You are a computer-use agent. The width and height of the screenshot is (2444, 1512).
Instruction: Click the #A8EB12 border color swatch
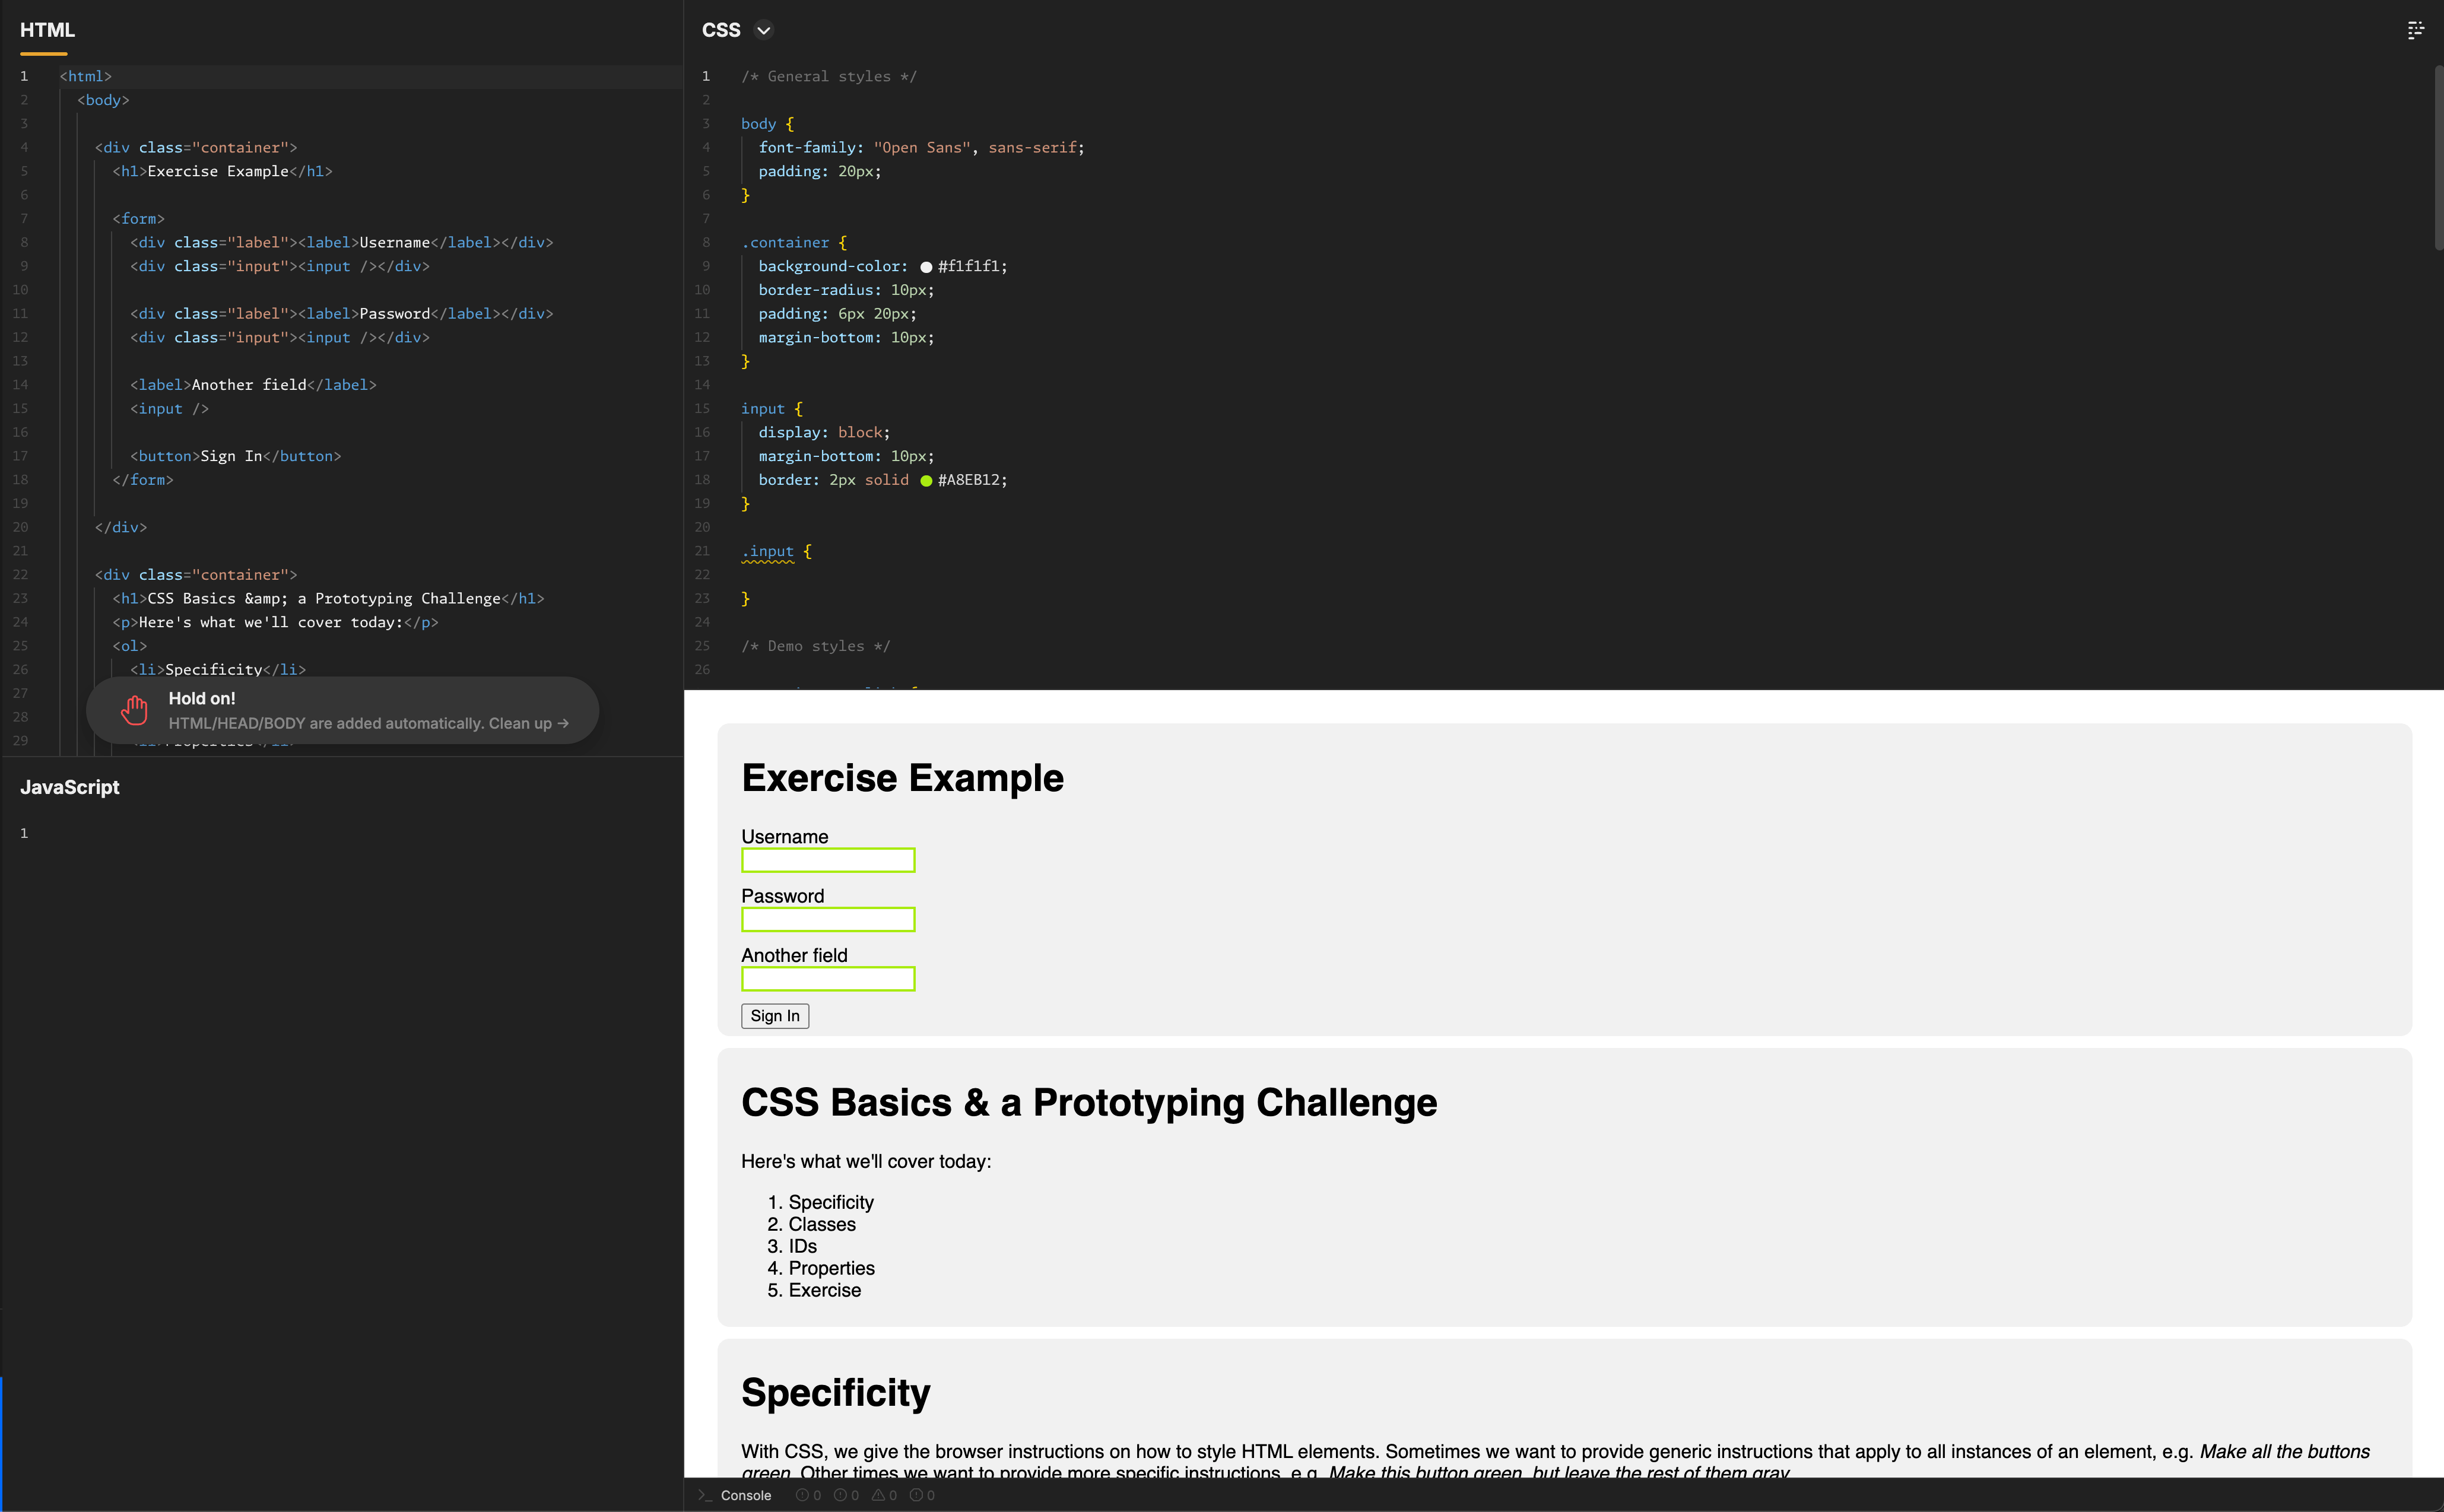[x=926, y=481]
